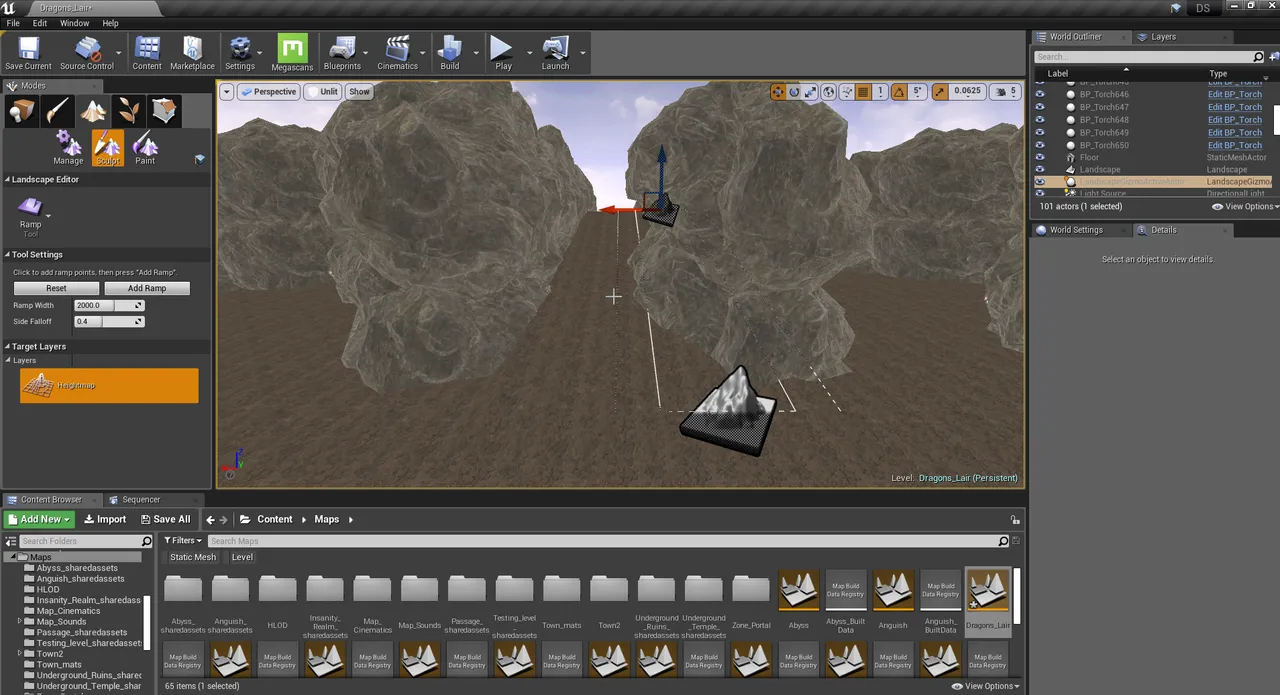Switch to Place mode icon

point(21,110)
